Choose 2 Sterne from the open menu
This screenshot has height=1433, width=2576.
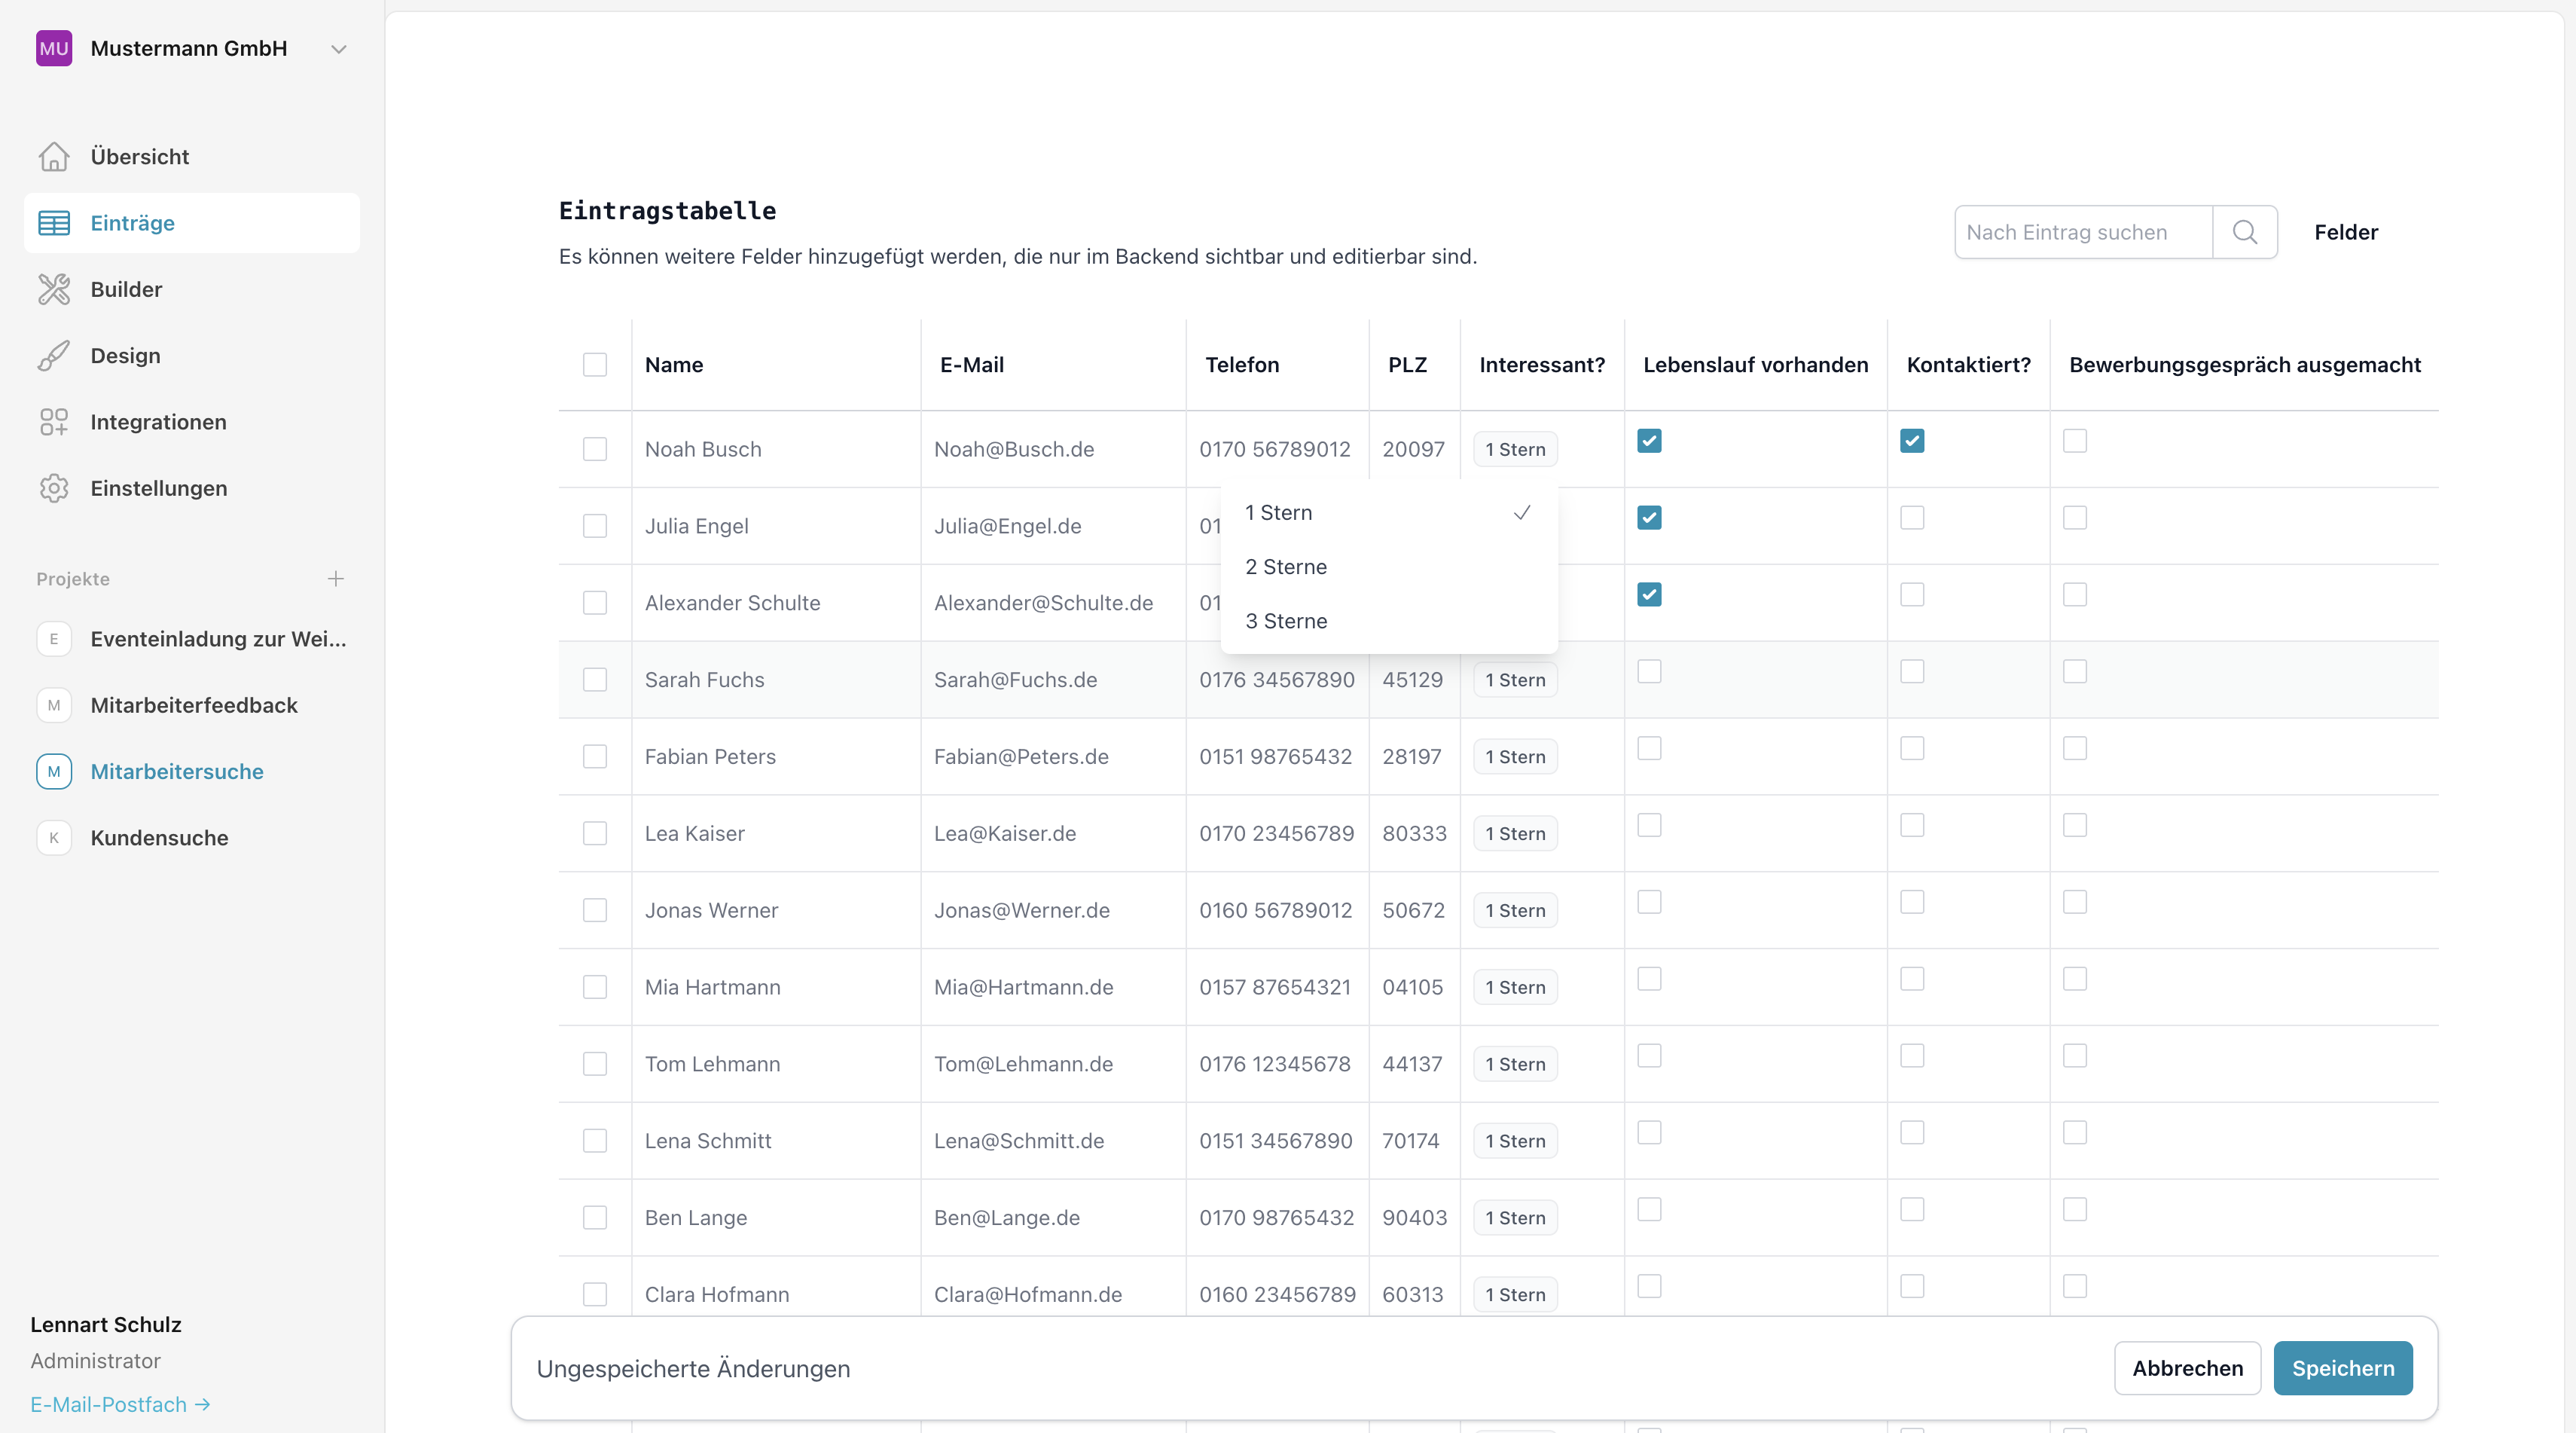pyautogui.click(x=1286, y=567)
